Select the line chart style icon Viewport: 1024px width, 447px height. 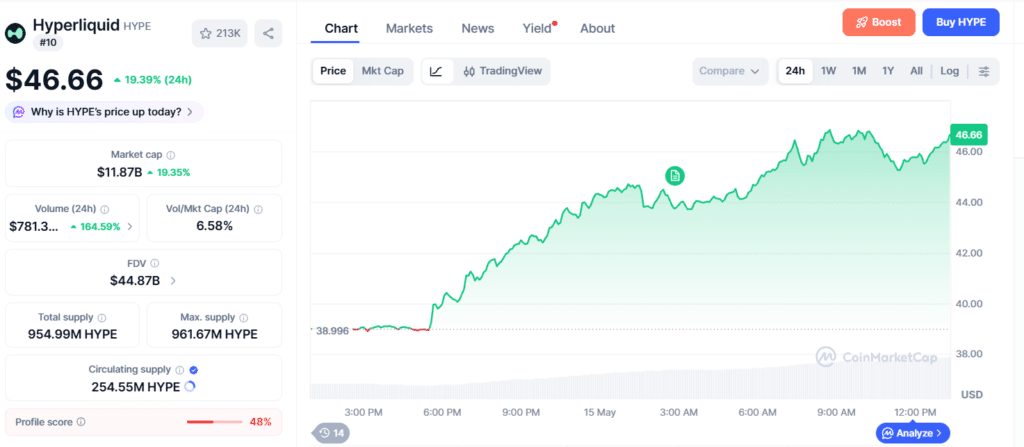(437, 71)
